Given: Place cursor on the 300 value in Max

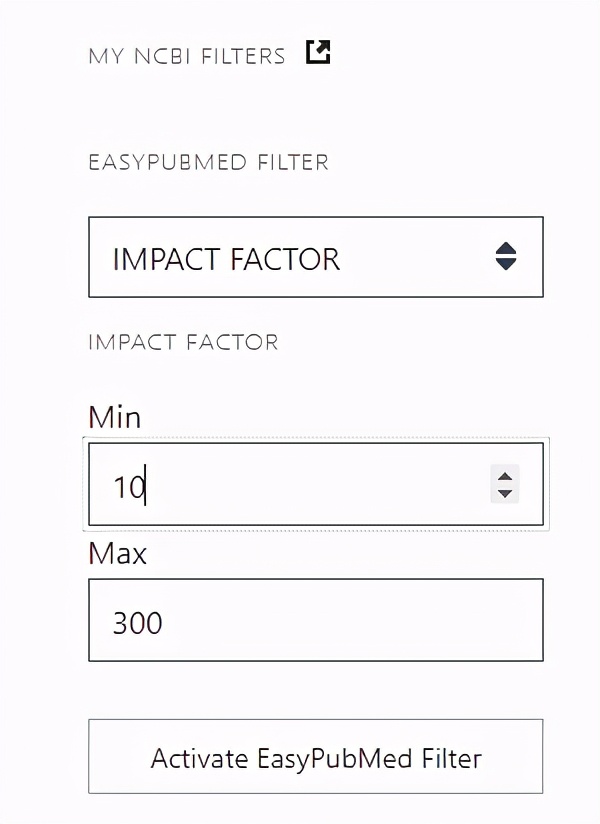Looking at the screenshot, I should (137, 623).
